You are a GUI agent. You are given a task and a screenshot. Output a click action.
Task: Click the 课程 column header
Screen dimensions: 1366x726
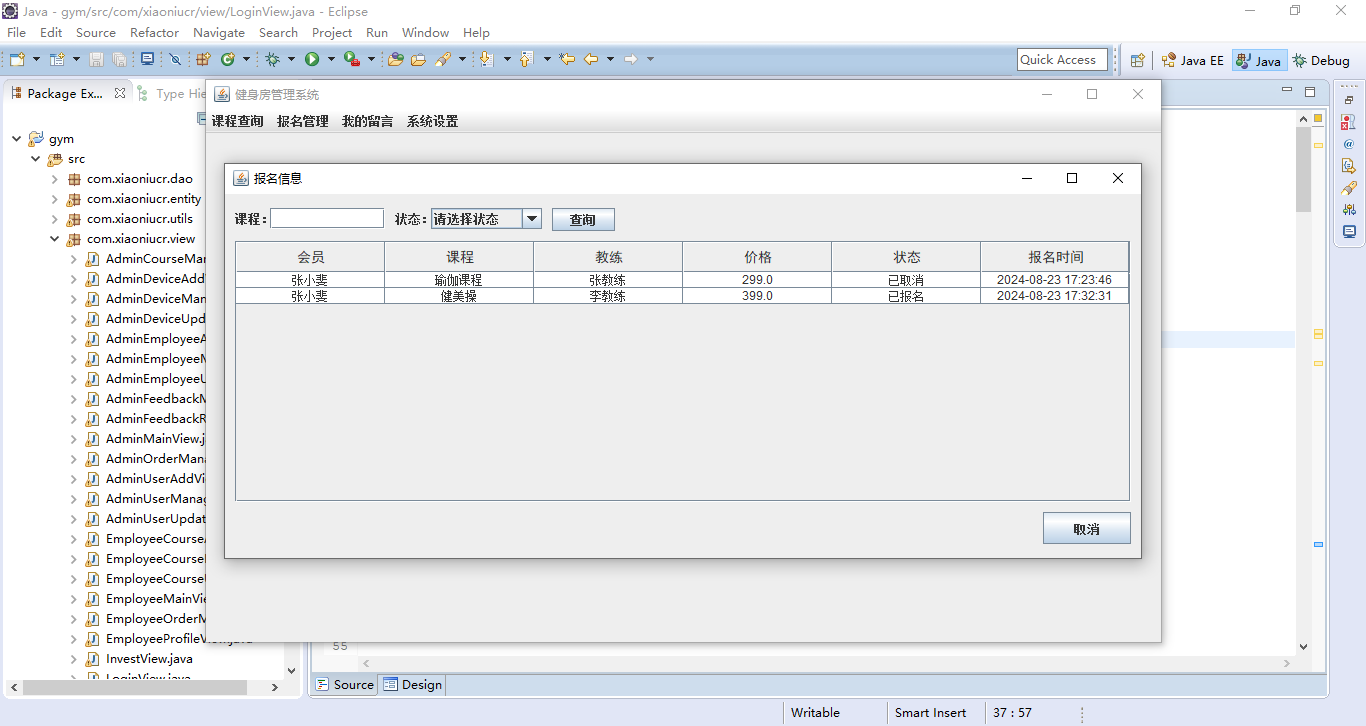(459, 257)
